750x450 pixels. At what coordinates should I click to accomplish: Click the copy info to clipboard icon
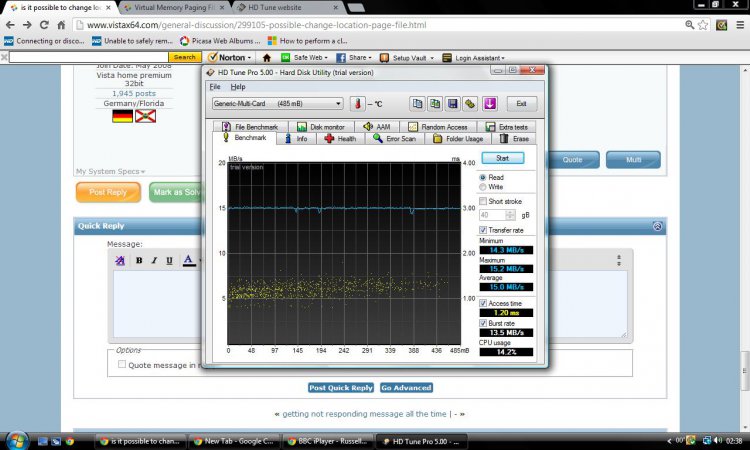[417, 104]
